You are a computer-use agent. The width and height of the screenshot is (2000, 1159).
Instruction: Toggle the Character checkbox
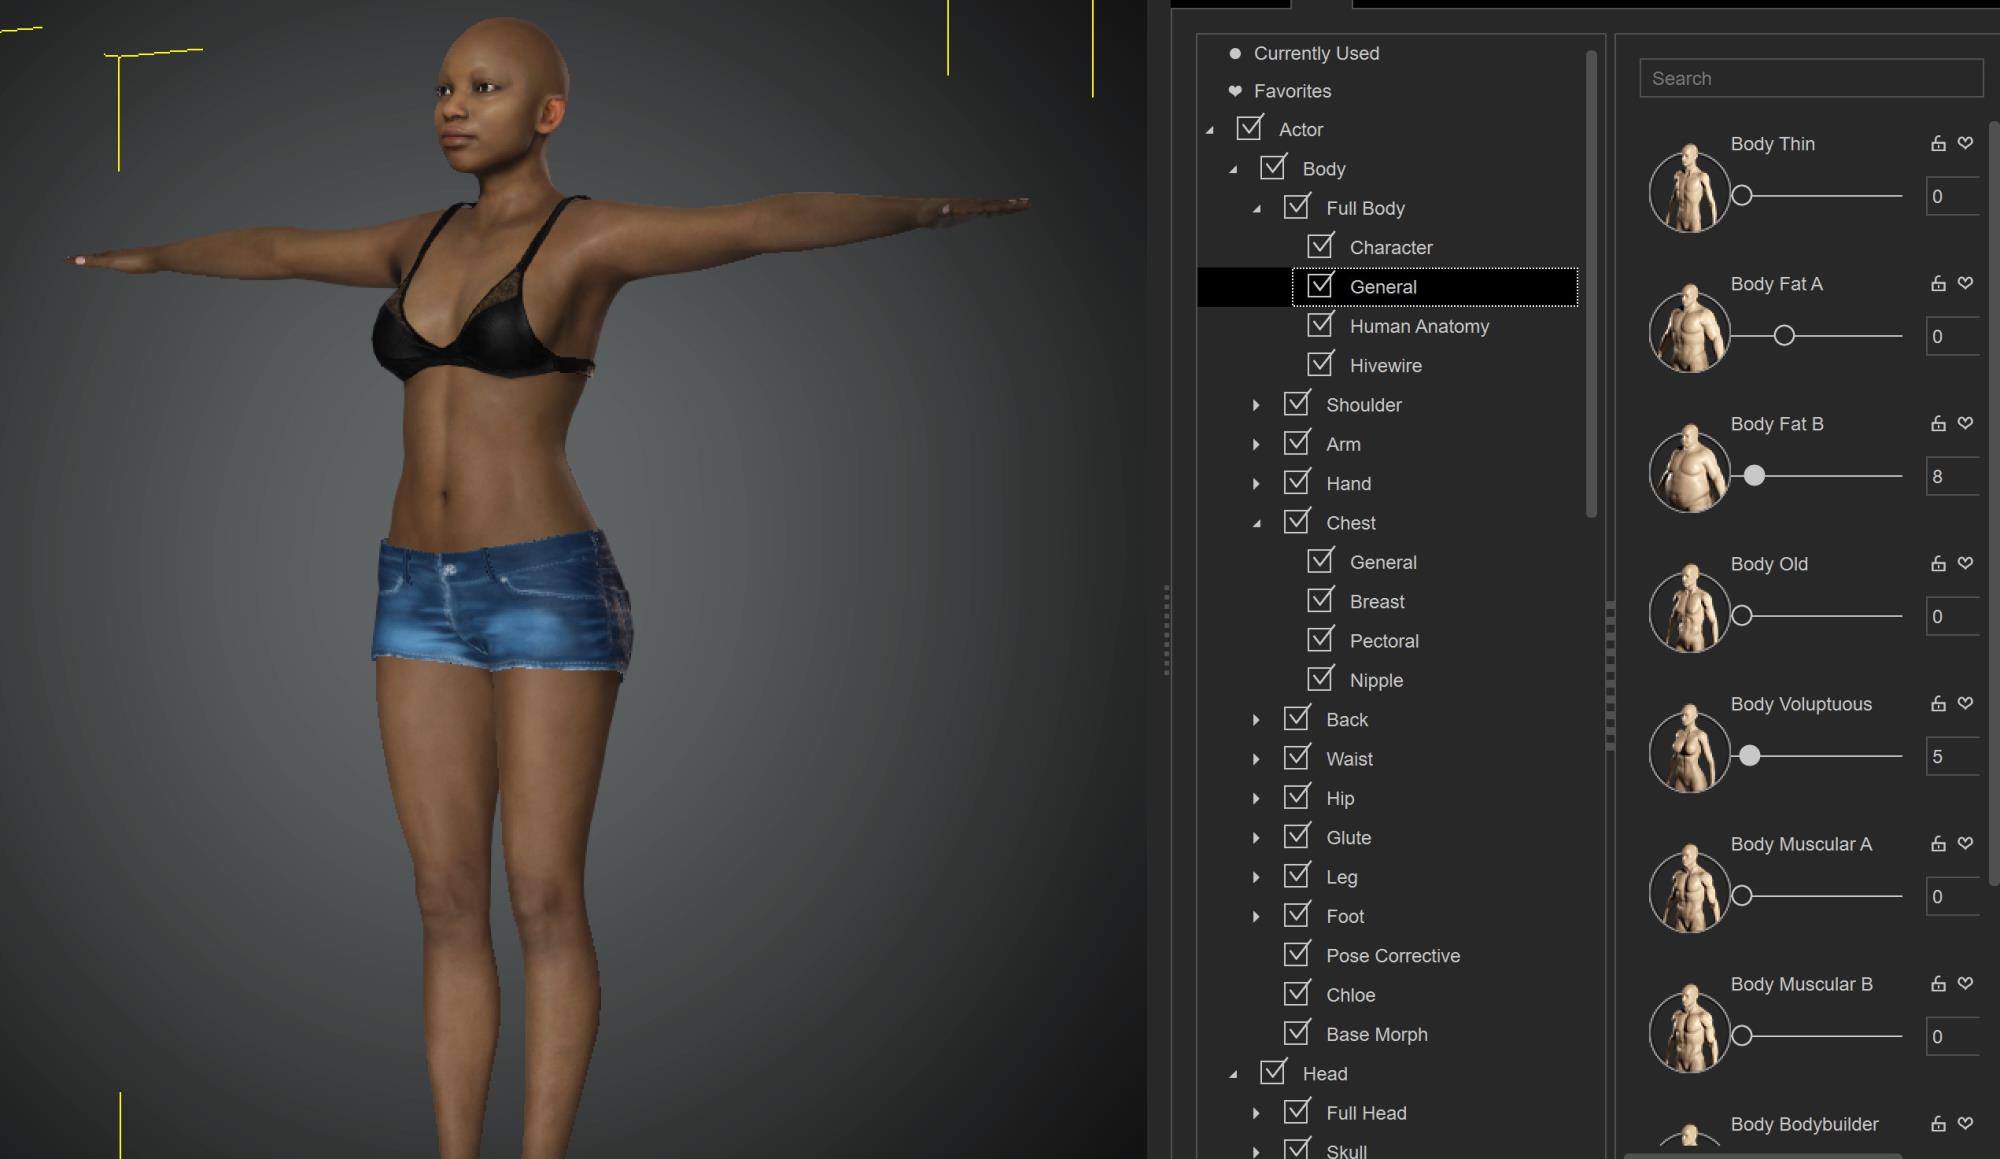point(1320,245)
